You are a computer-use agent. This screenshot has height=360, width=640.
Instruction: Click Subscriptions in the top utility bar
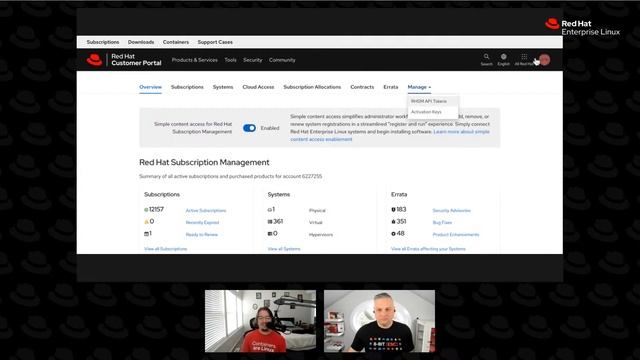[x=103, y=42]
